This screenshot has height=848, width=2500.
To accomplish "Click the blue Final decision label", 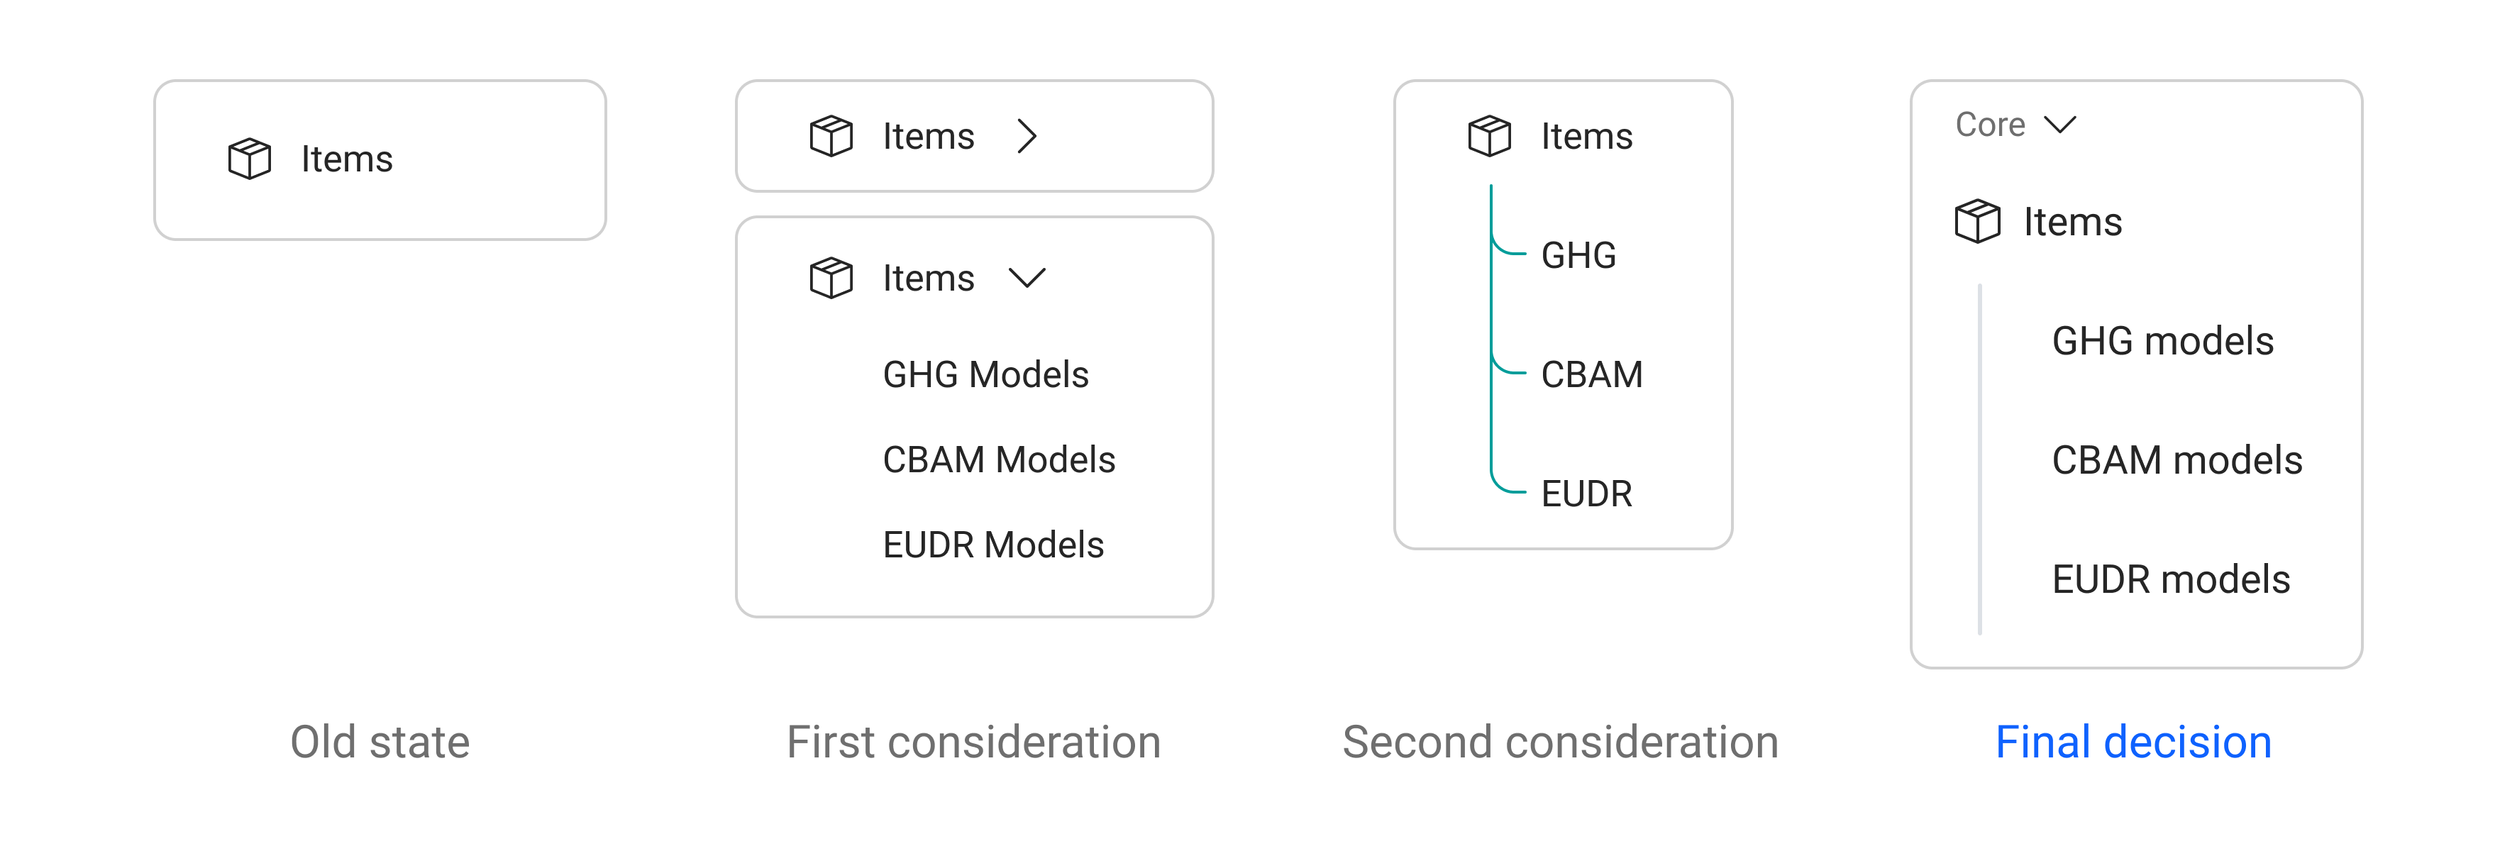I will (2133, 742).
